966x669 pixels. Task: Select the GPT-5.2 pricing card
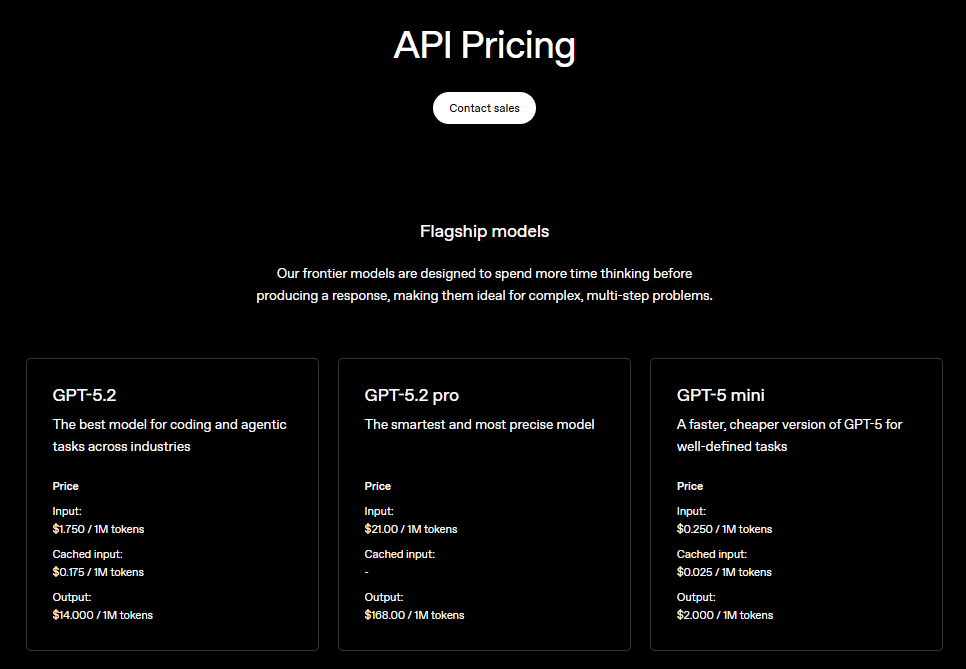point(172,503)
